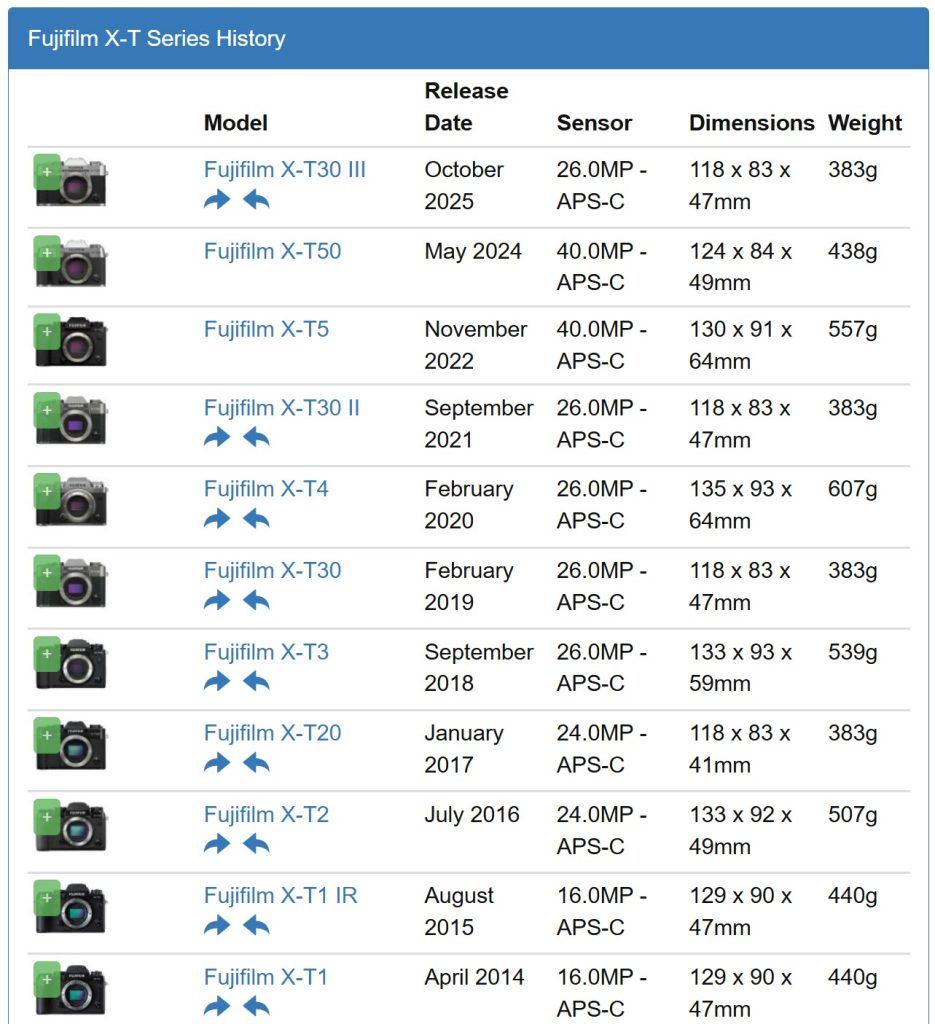
Task: Click the left-pointing arrow under Fujifilm X-T30 II
Action: [x=256, y=438]
